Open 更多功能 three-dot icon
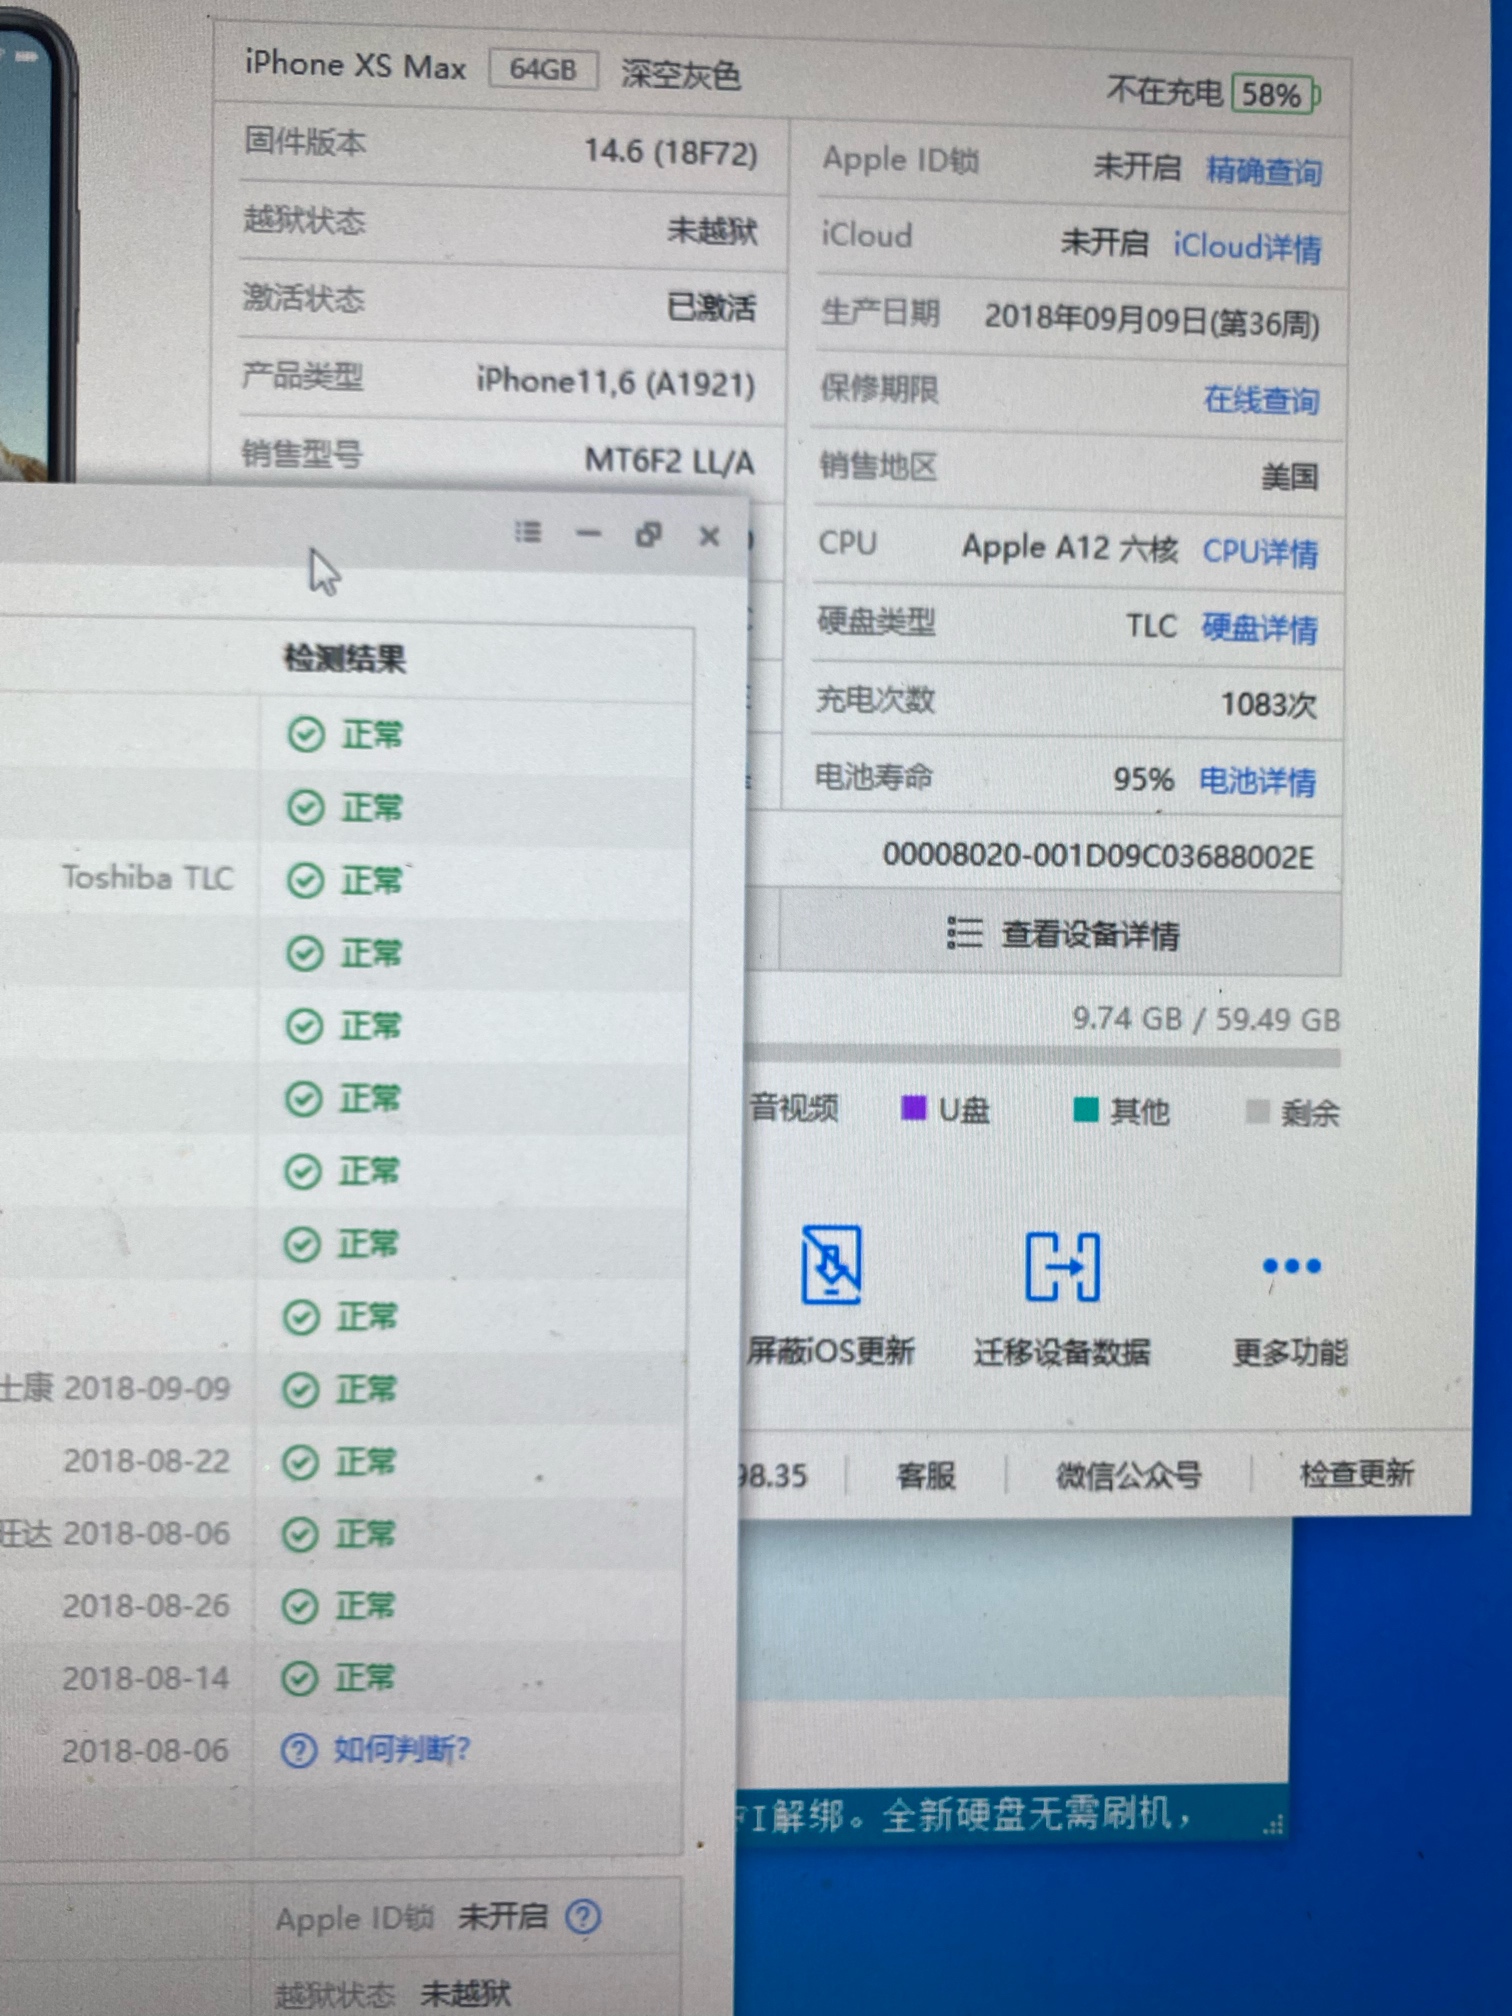Screen dimensions: 1512x2016 click(x=1291, y=1266)
